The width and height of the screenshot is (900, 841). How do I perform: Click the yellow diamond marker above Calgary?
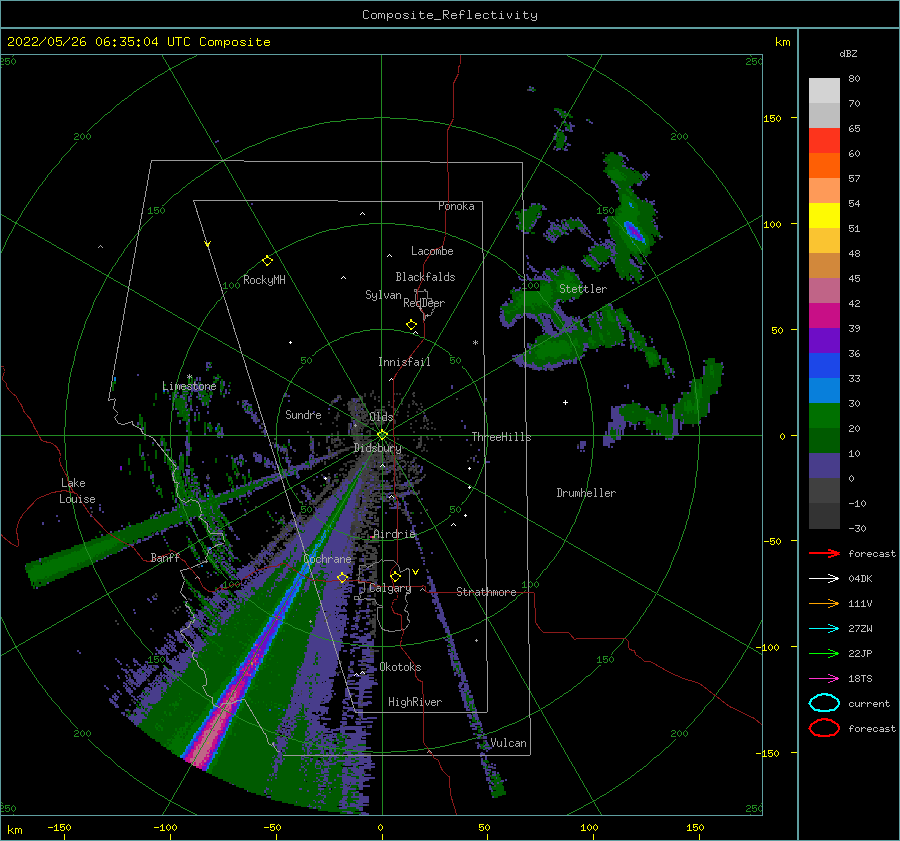click(395, 576)
